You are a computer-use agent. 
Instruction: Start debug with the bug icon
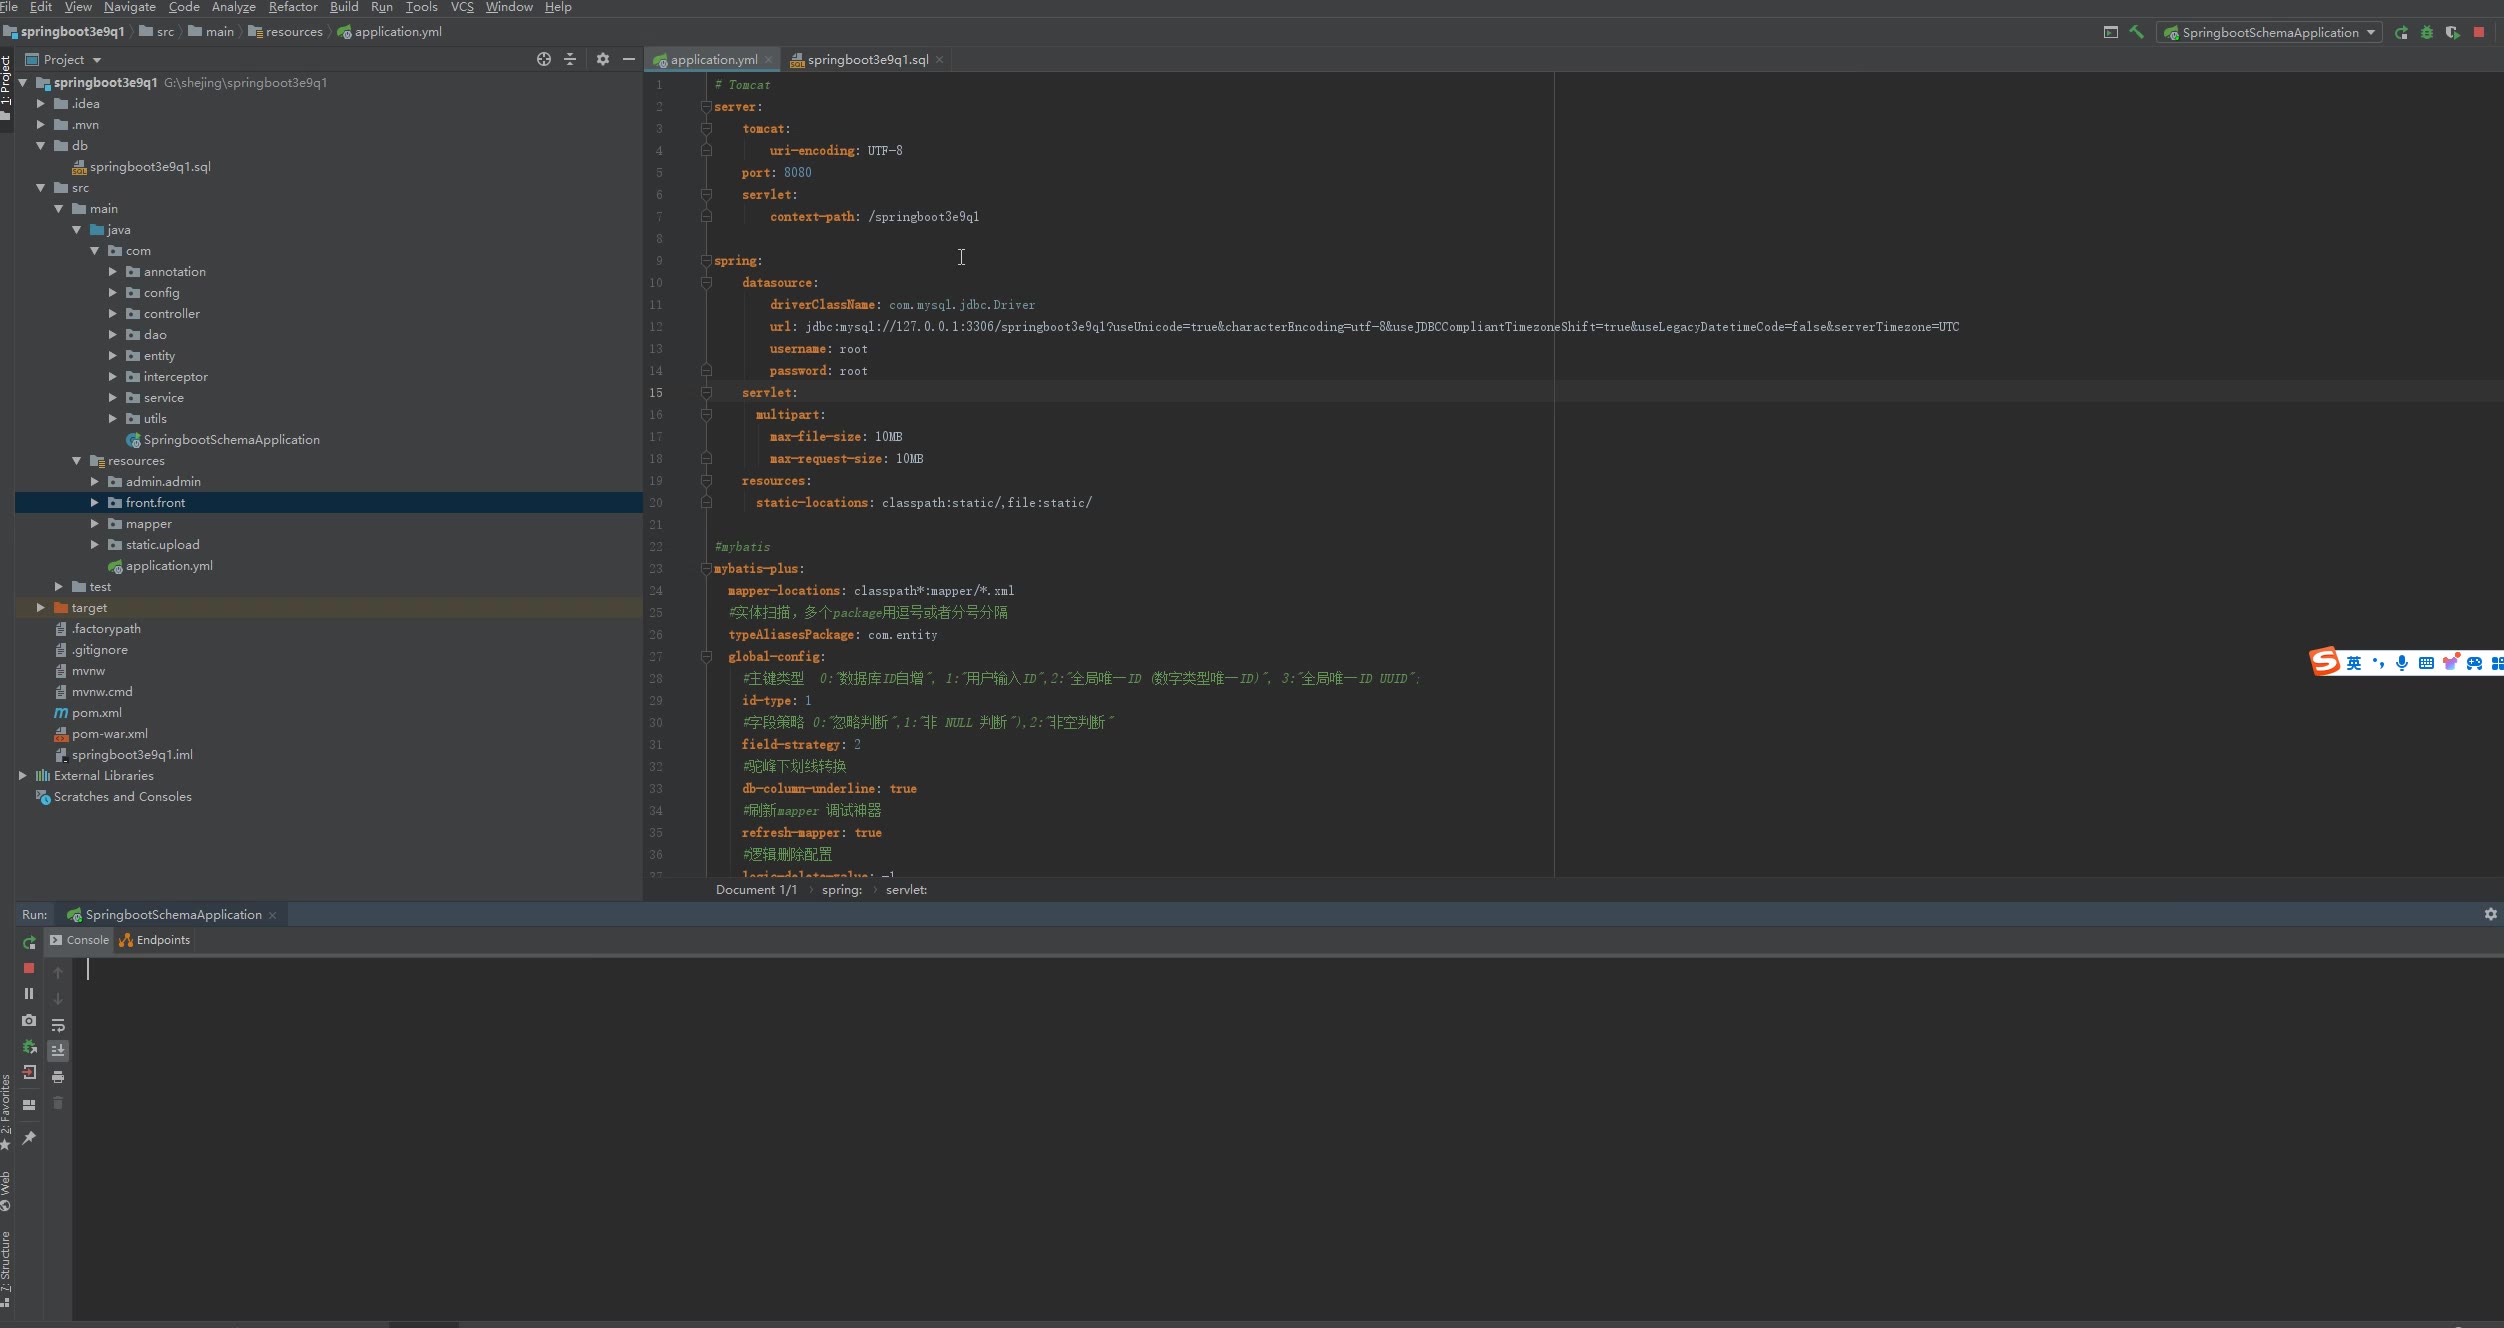(x=2427, y=33)
